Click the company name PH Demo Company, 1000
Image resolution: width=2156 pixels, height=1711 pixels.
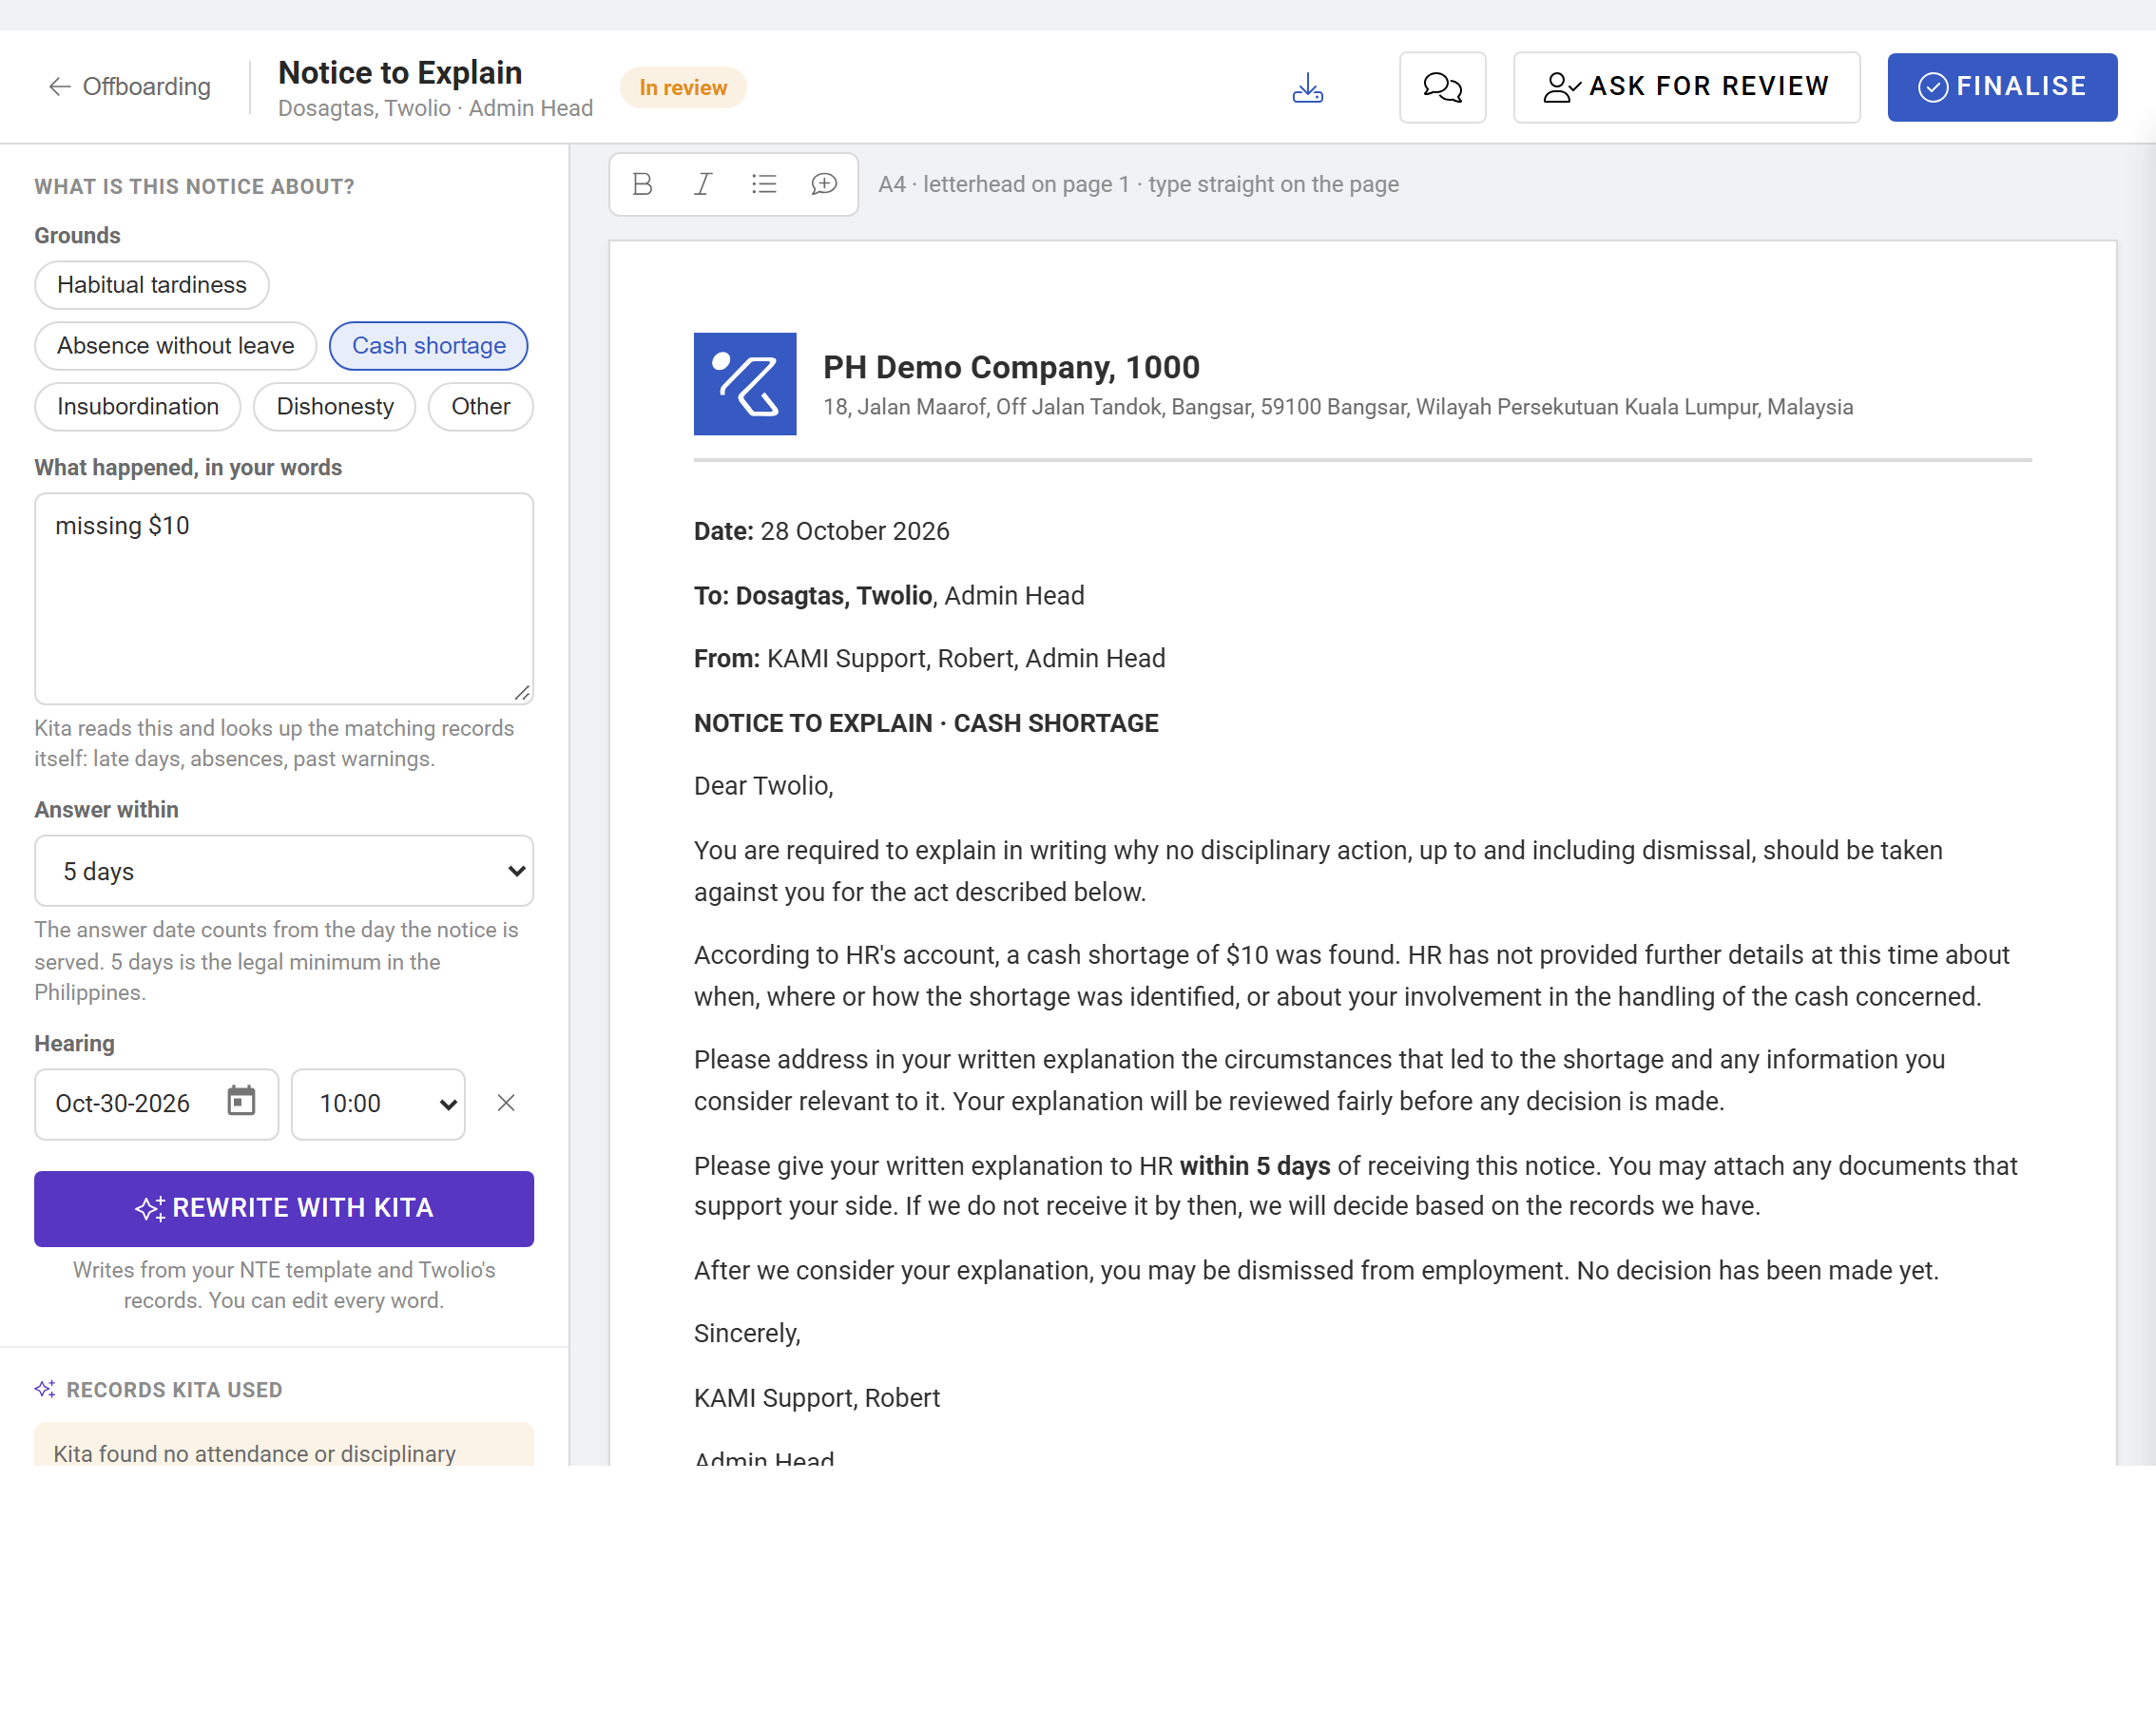(1011, 367)
